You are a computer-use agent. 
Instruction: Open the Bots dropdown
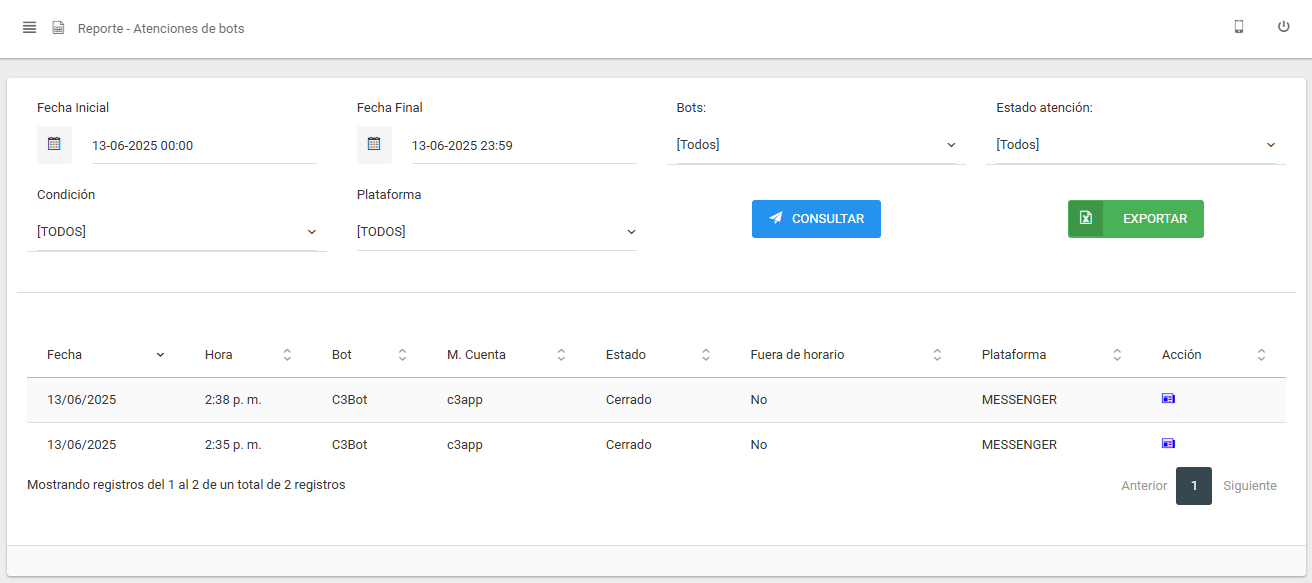point(815,144)
